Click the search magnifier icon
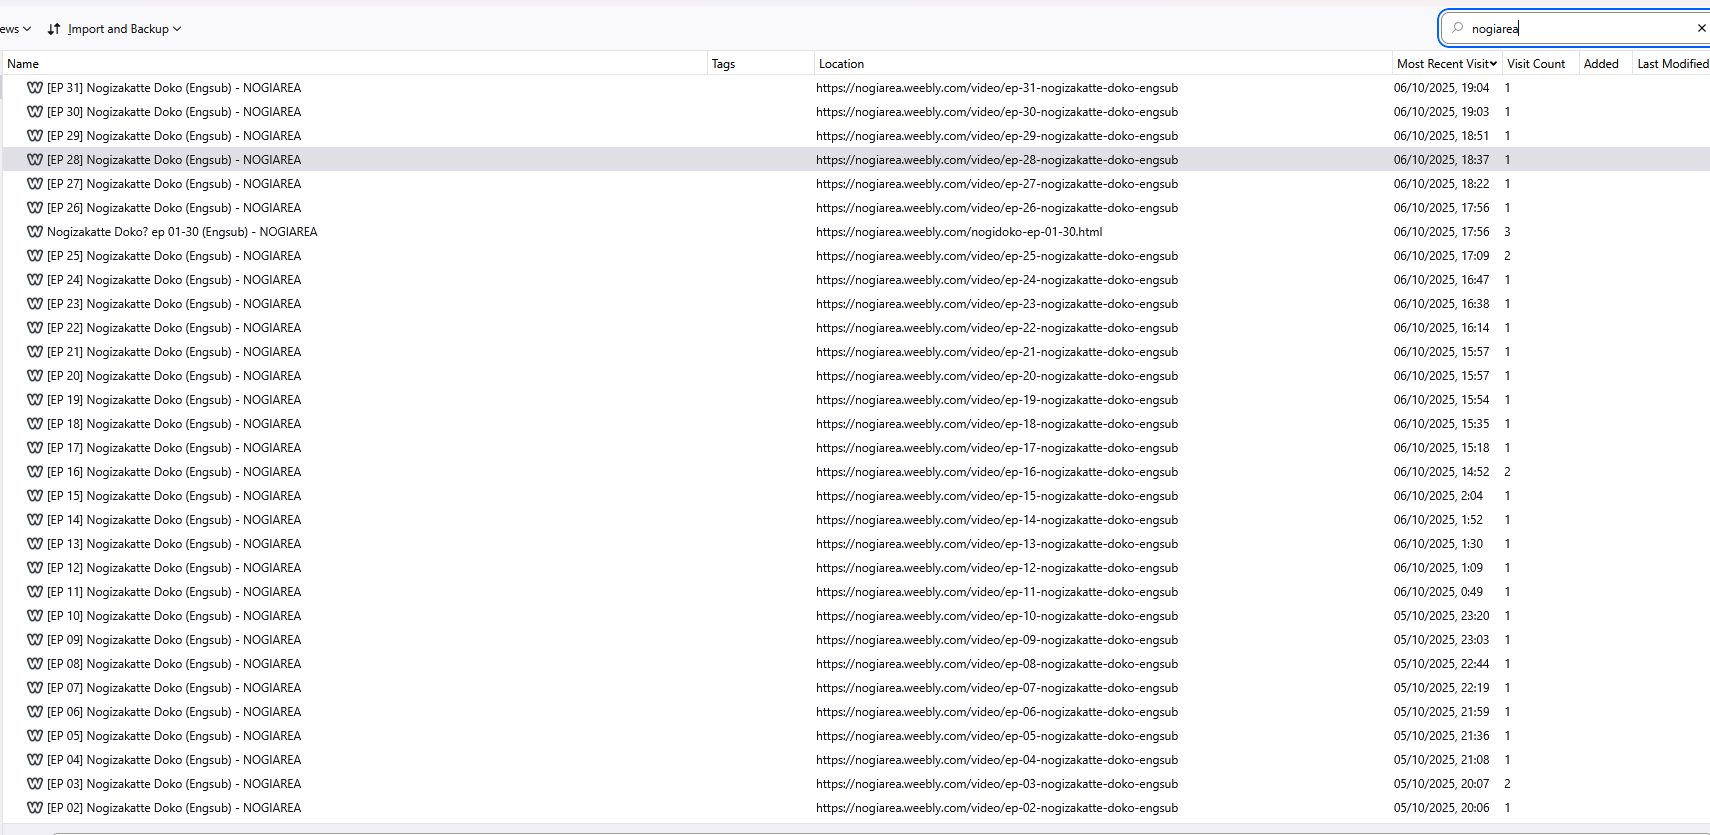 tap(1457, 28)
